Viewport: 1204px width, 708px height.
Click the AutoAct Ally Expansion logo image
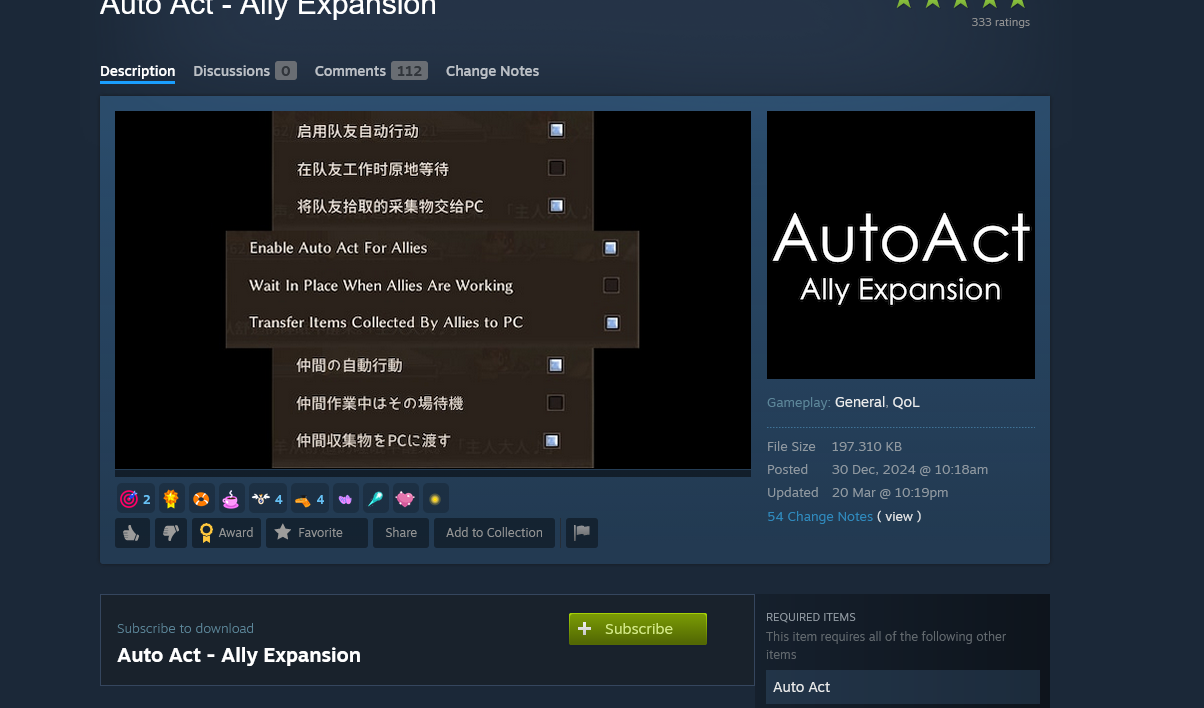click(901, 245)
